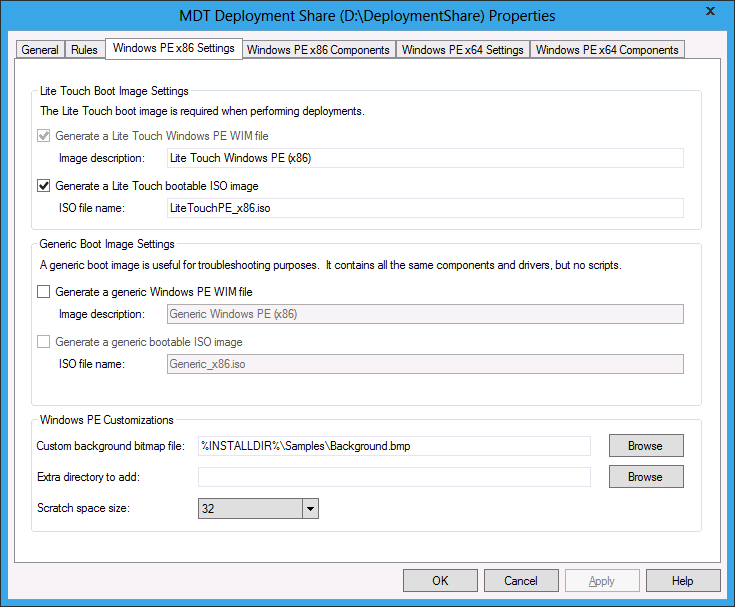Click the Generic_x86.iso file name field
The height and width of the screenshot is (607, 735).
tap(425, 364)
